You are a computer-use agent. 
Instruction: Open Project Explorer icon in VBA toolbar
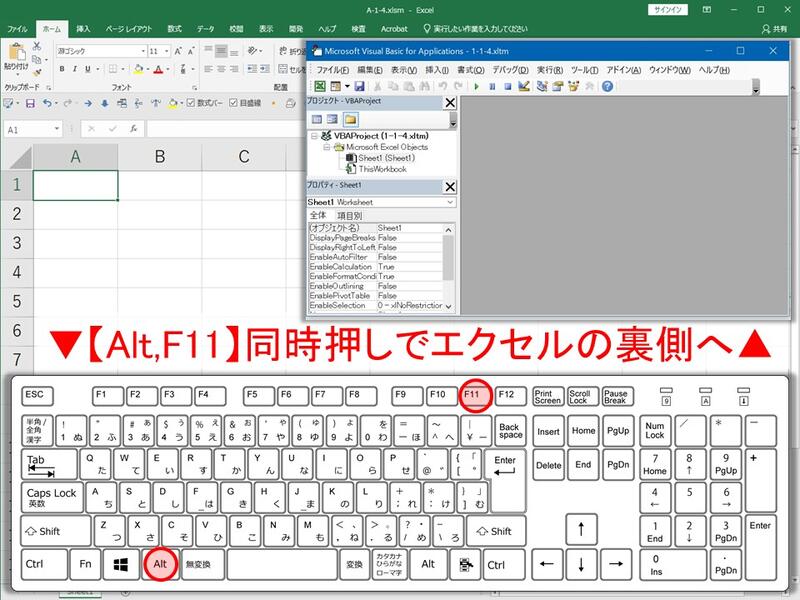pos(541,86)
